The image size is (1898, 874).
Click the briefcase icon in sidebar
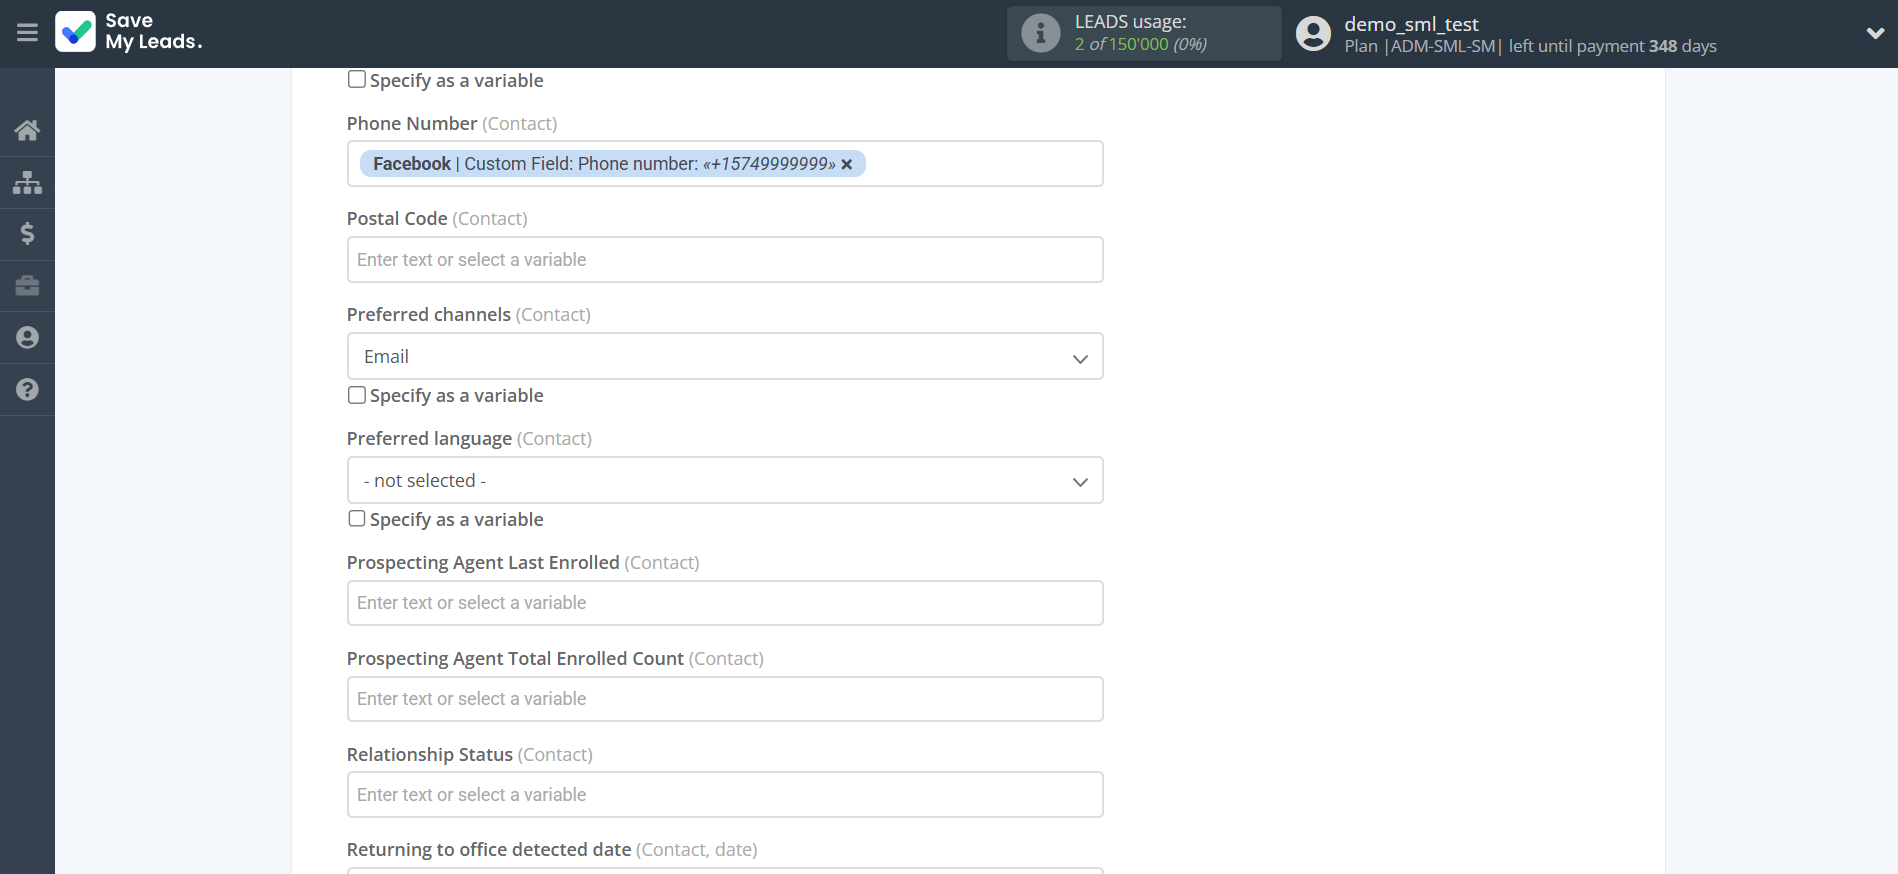(27, 286)
